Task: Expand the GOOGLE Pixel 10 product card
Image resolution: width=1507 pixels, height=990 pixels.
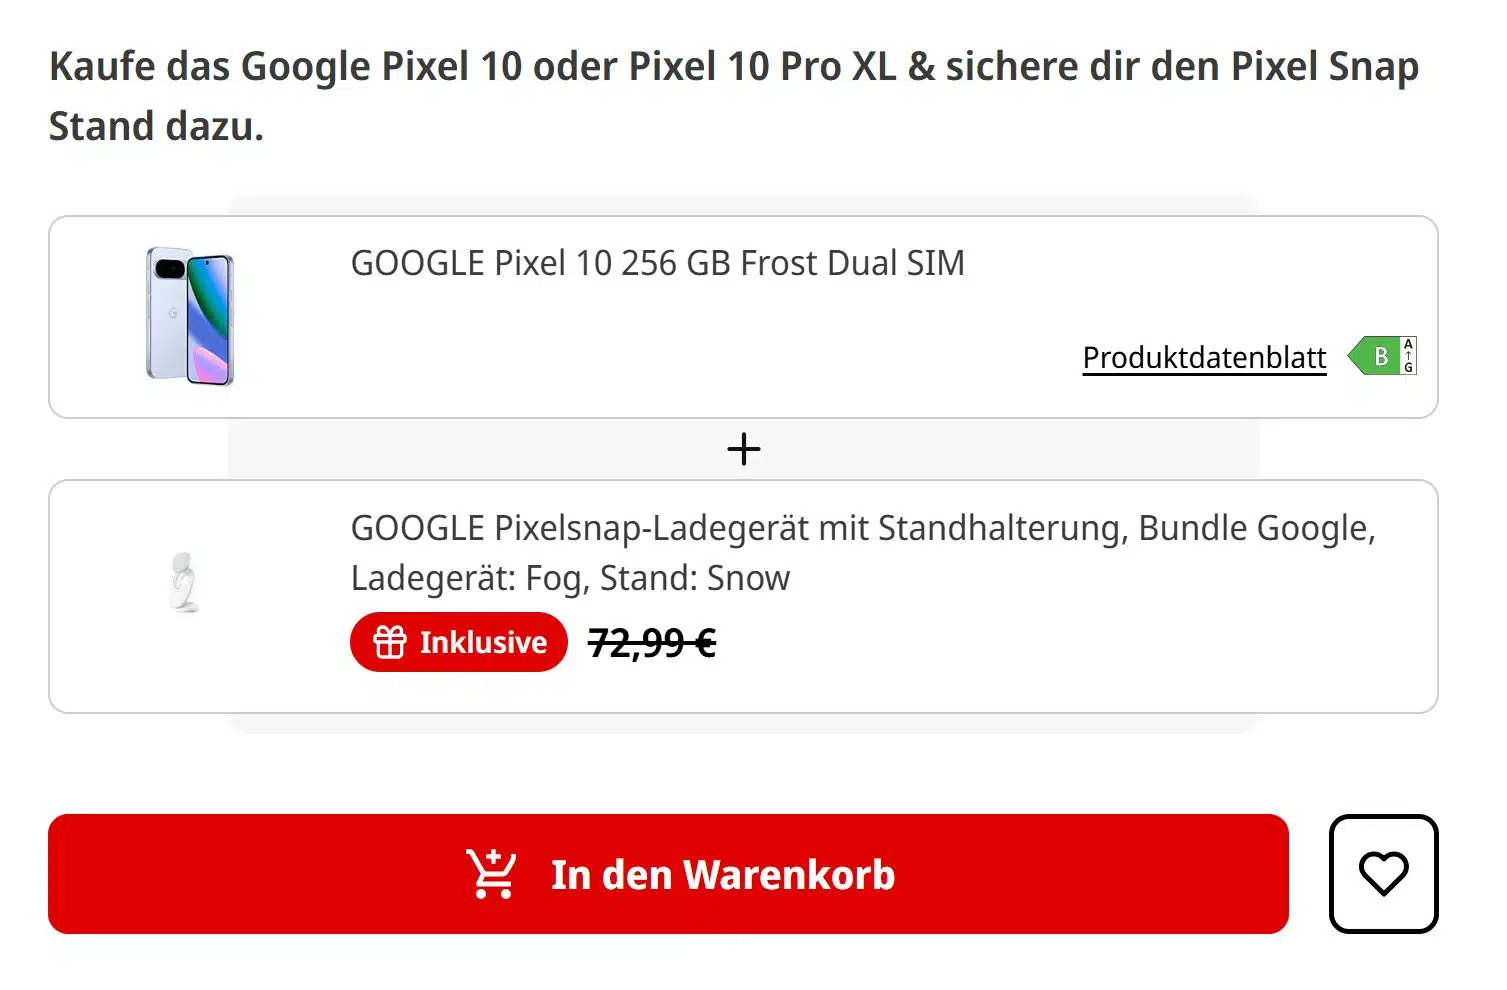Action: coord(743,315)
